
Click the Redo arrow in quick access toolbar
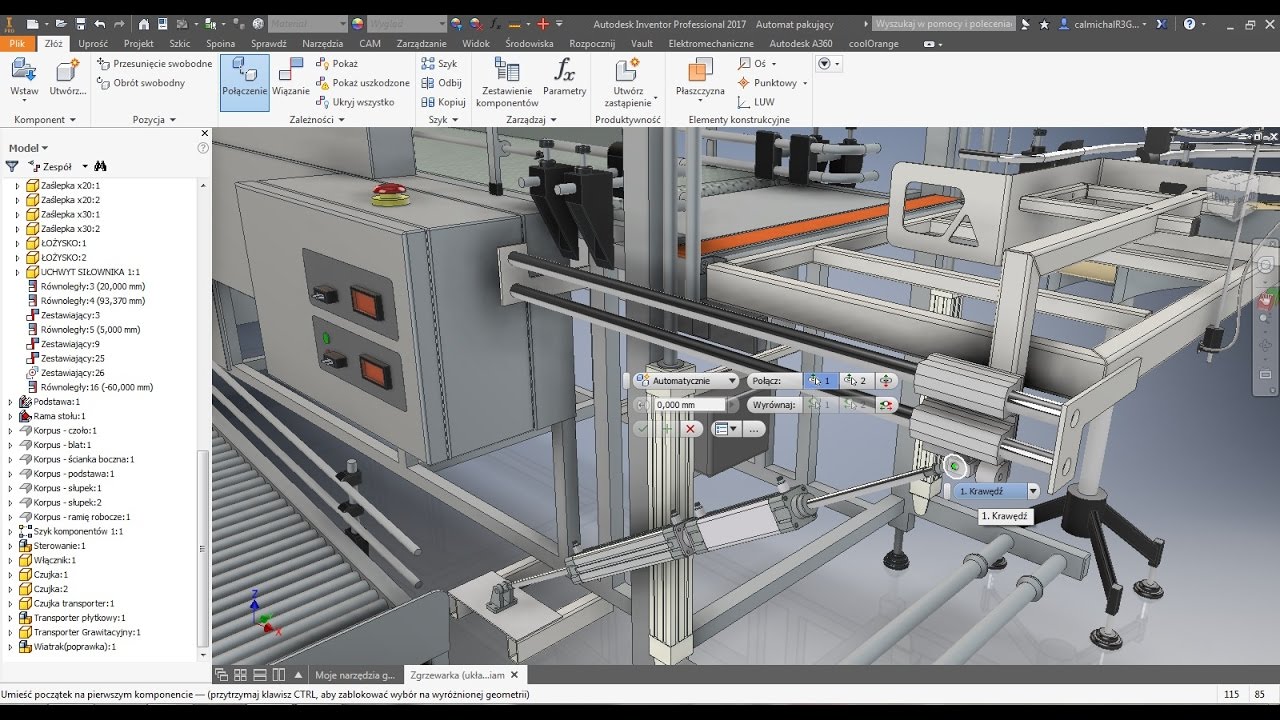[119, 23]
